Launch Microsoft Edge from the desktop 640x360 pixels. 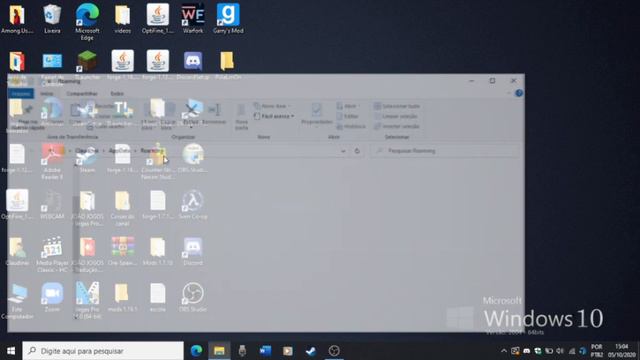tap(87, 22)
